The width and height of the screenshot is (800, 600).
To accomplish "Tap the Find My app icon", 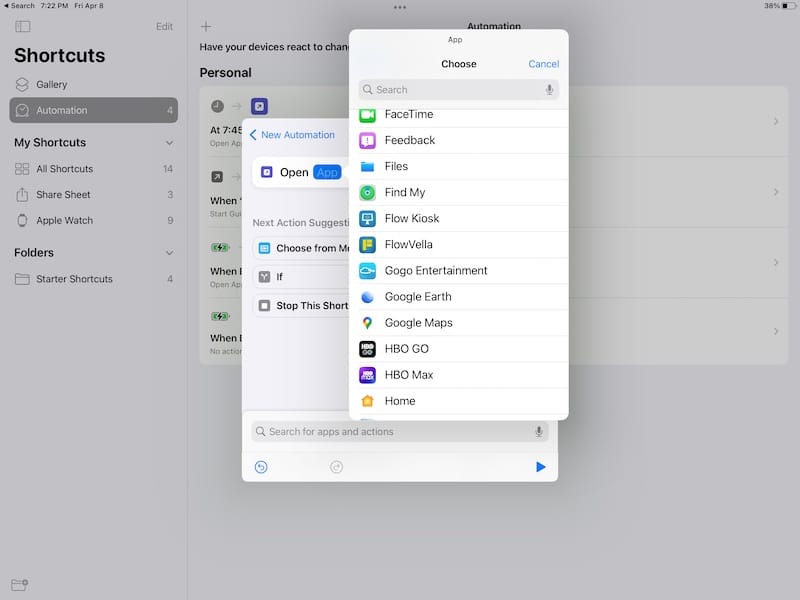I will coord(367,192).
